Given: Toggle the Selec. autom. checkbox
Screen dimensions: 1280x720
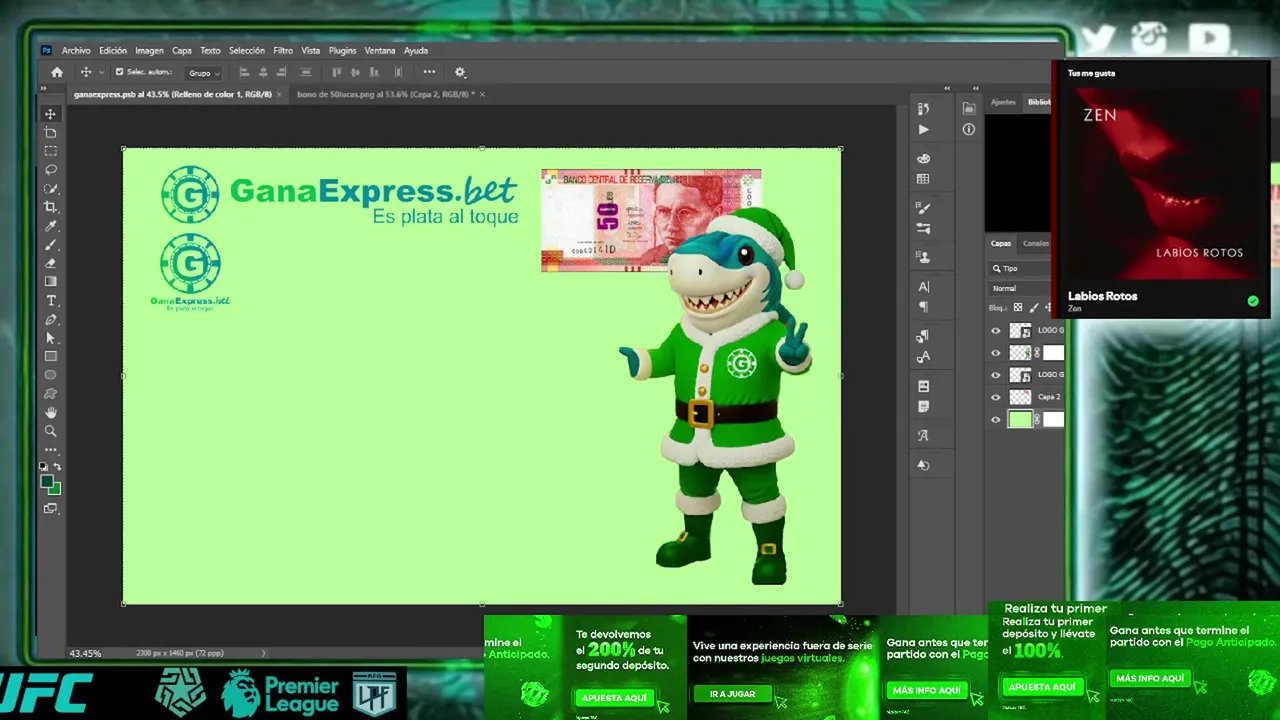Looking at the screenshot, I should point(119,72).
